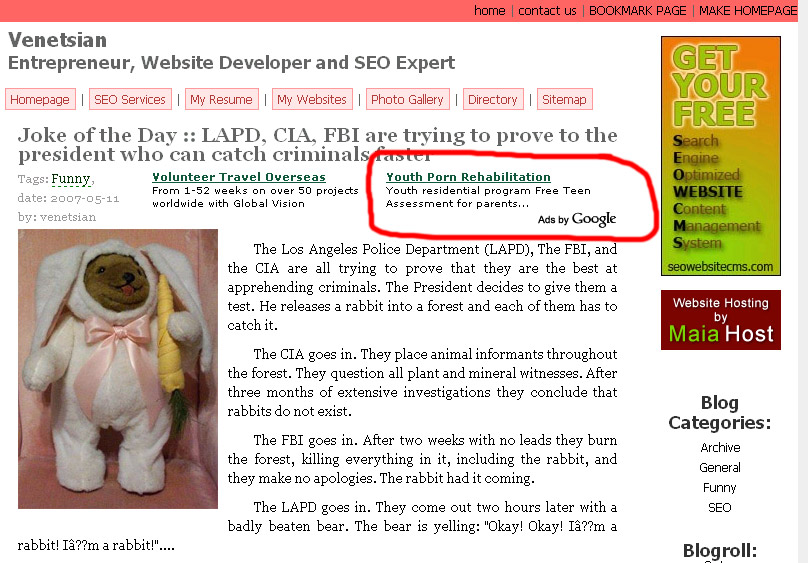This screenshot has height=563, width=808.
Task: Click the by: venetsian author text
Action: pyautogui.click(x=57, y=217)
